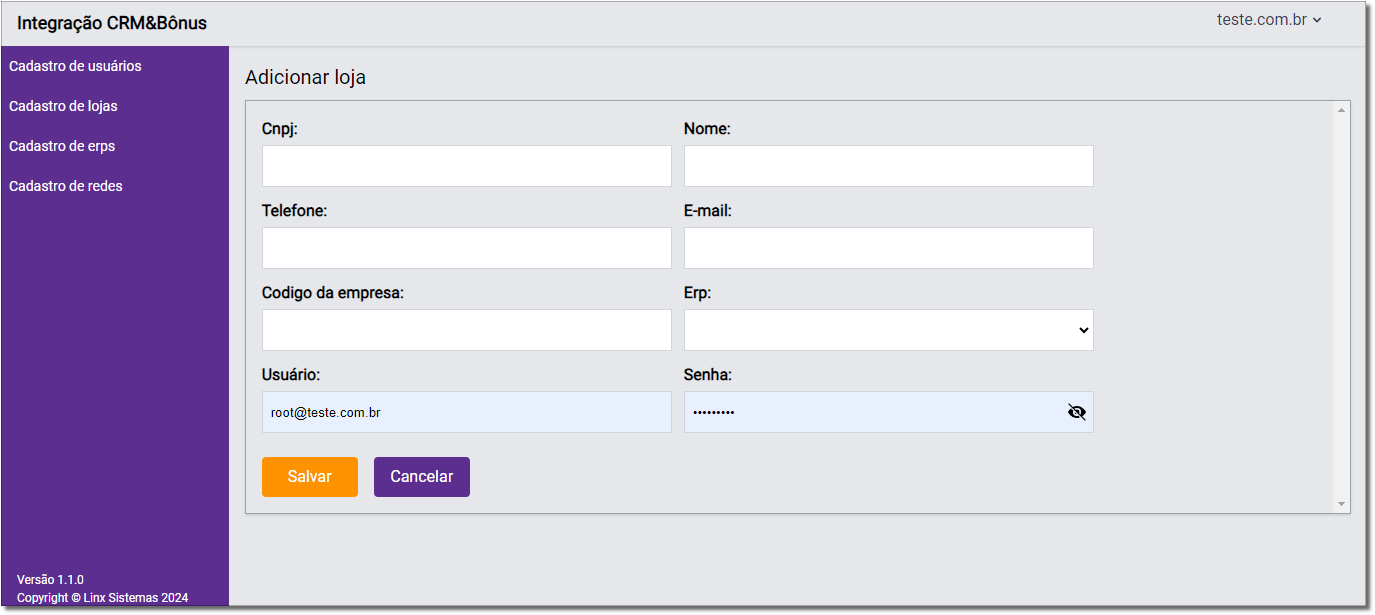Toggle password visibility eye icon
This screenshot has width=1375, height=615.
tap(1076, 412)
